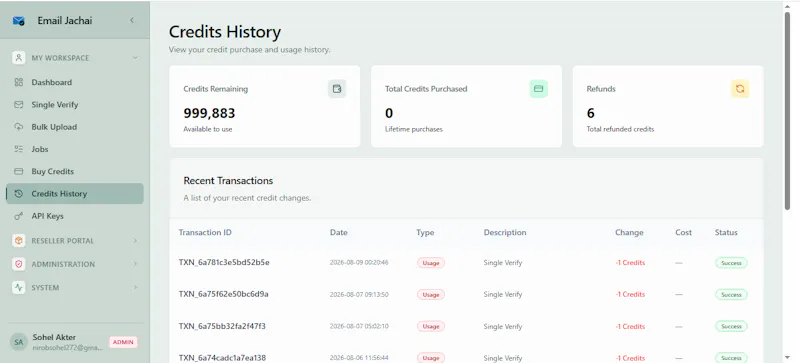Image resolution: width=800 pixels, height=363 pixels.
Task: Click the System activity pulse icon
Action: [19, 287]
